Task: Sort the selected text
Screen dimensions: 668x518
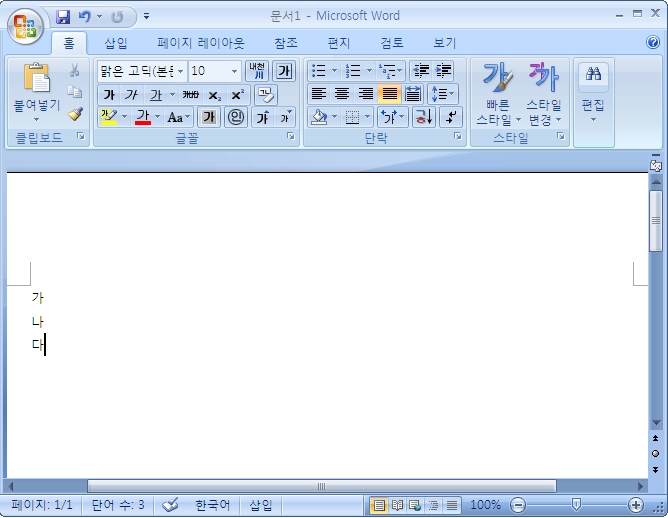Action: pos(423,117)
